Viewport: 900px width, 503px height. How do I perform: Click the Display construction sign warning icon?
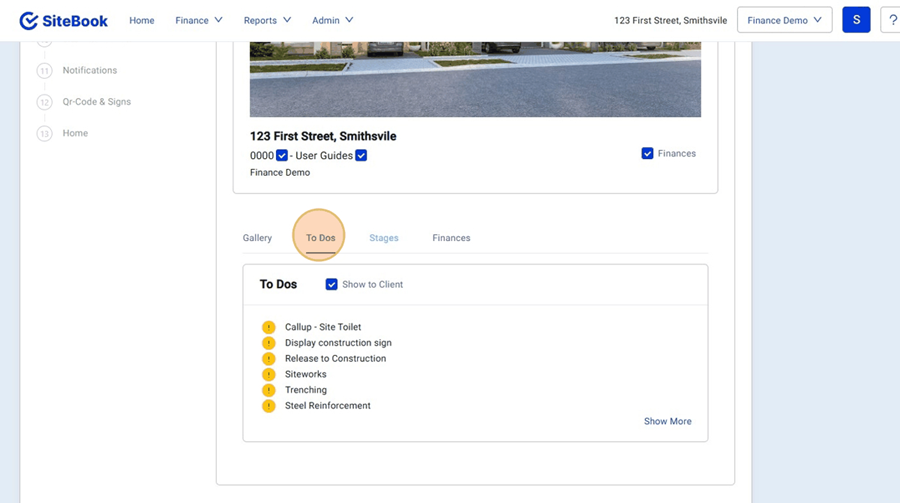pos(268,343)
